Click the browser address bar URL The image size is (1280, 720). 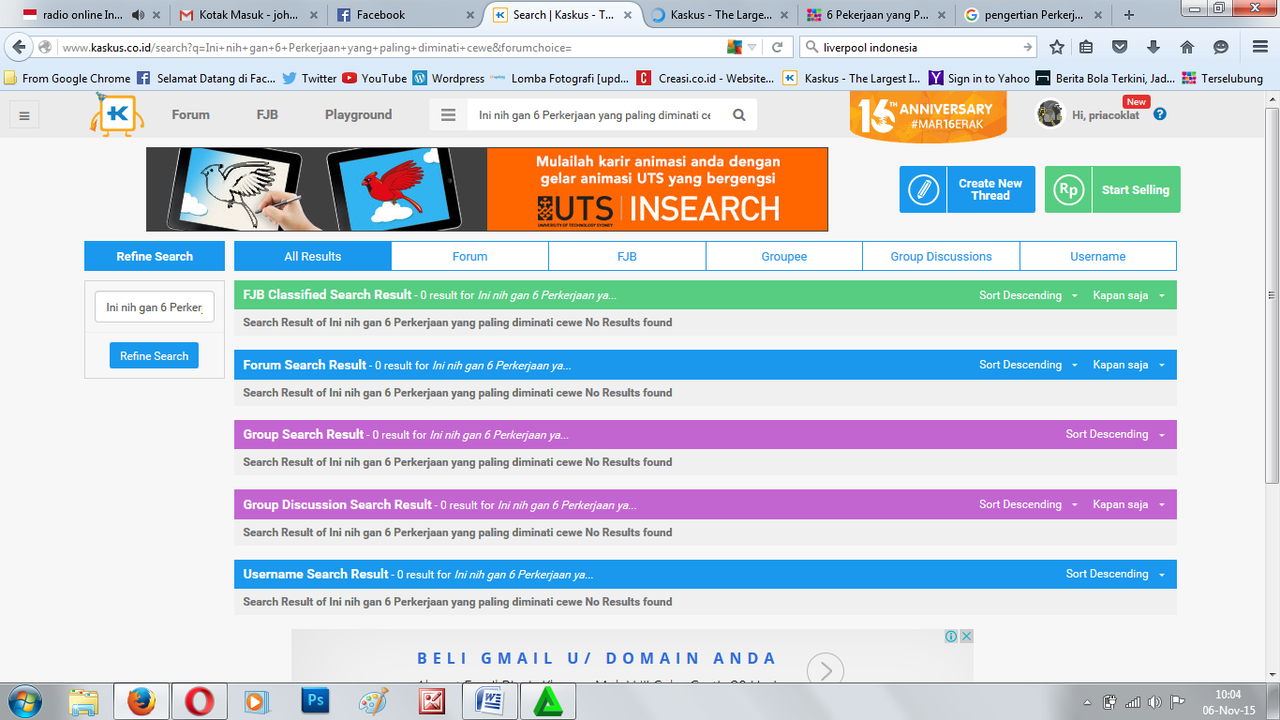coord(390,47)
